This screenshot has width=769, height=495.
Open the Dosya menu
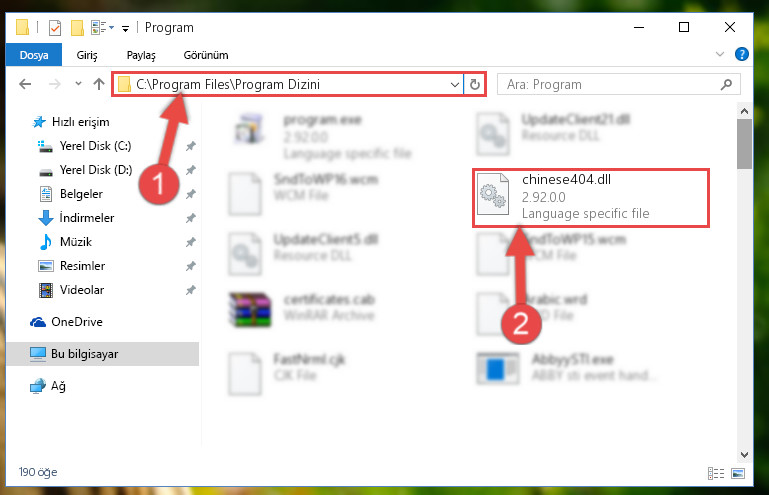(x=34, y=54)
